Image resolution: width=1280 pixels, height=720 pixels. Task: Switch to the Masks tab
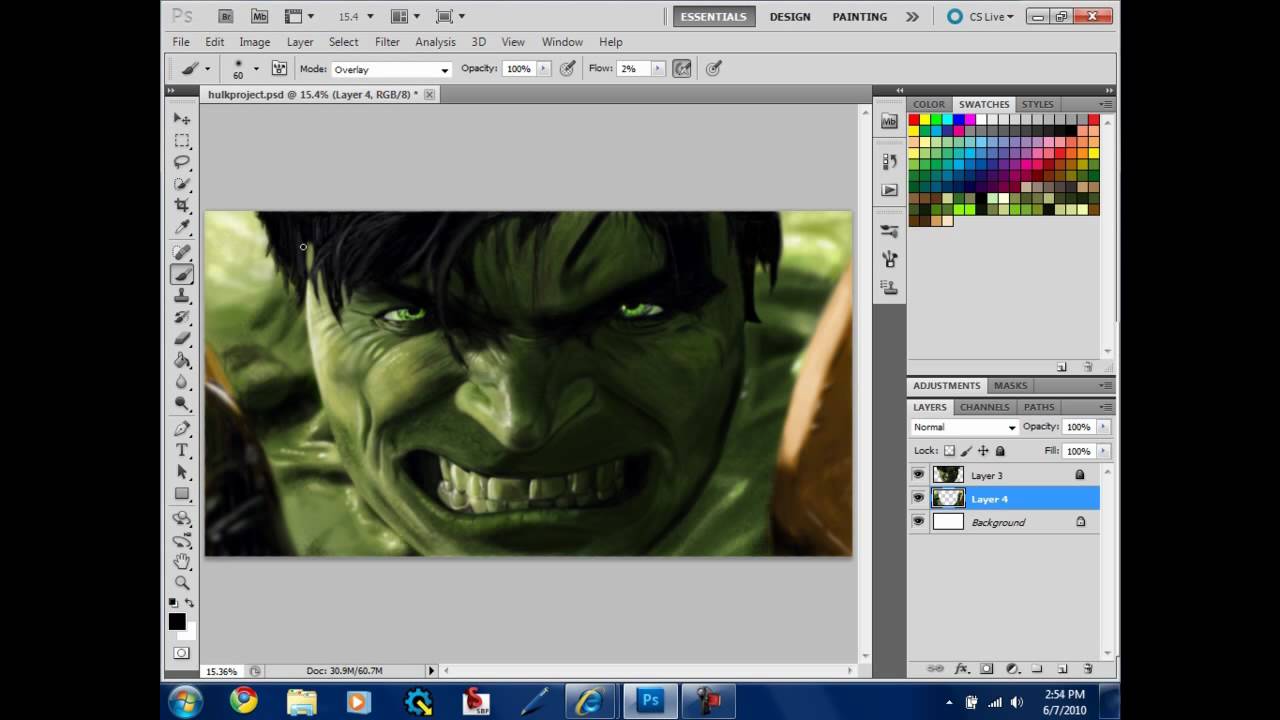(x=1010, y=385)
